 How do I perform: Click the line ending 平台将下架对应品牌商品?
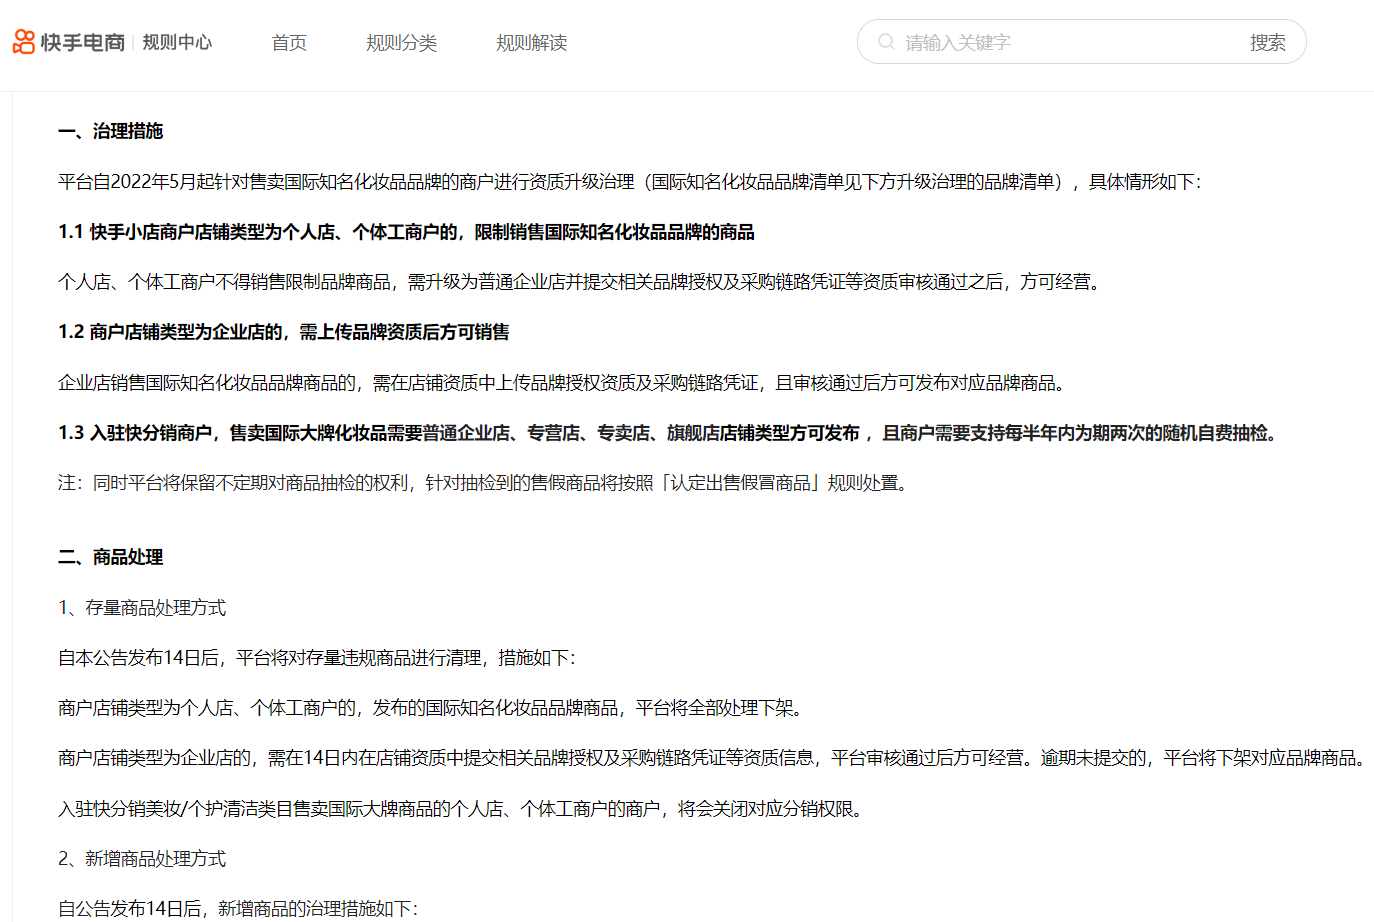pos(713,758)
